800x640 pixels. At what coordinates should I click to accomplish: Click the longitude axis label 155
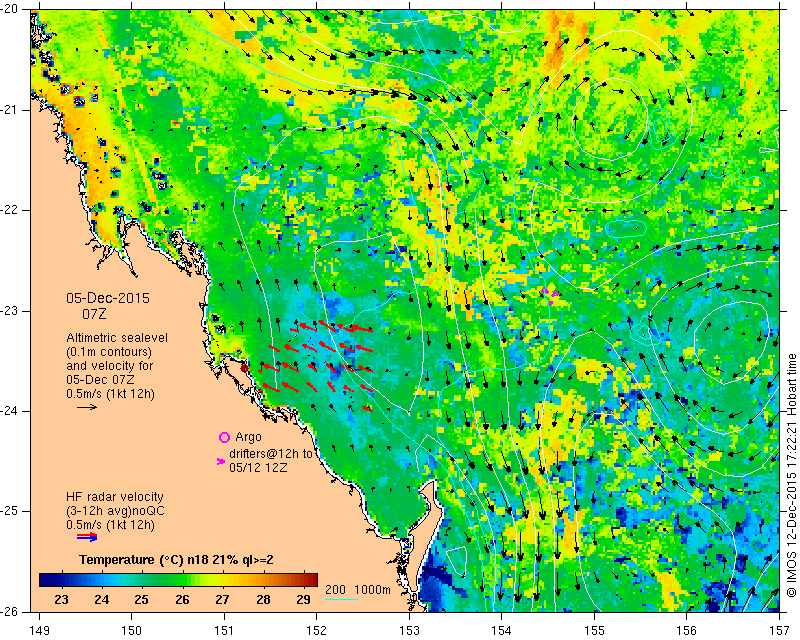point(594,631)
